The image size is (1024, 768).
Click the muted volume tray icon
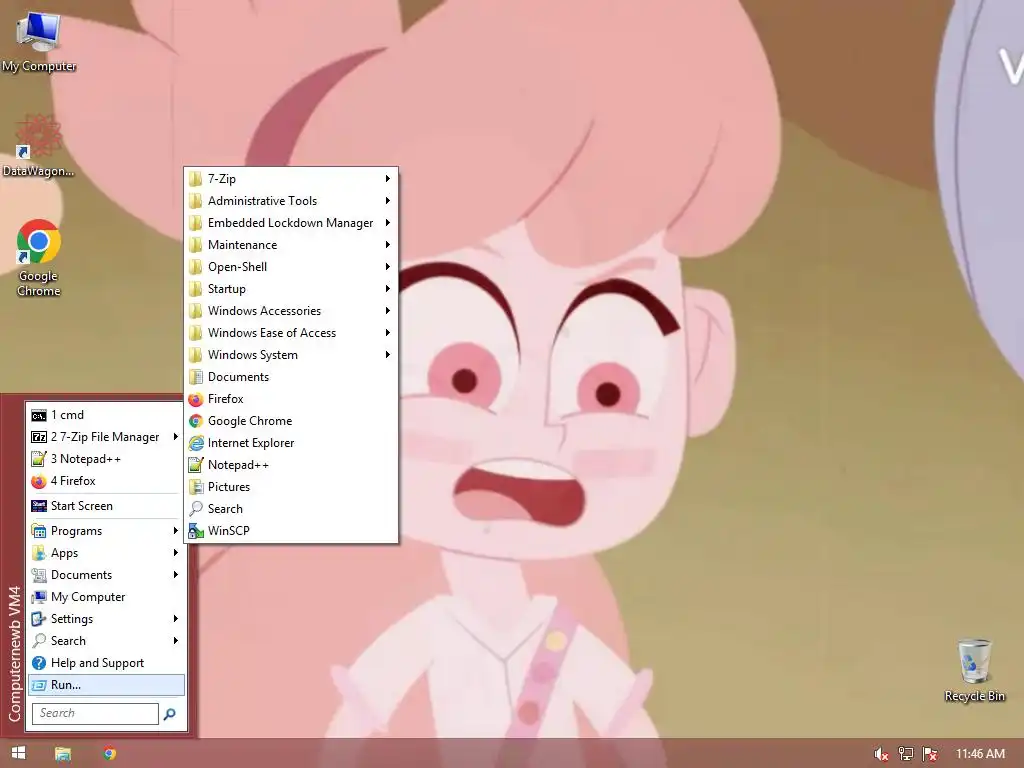pos(881,754)
